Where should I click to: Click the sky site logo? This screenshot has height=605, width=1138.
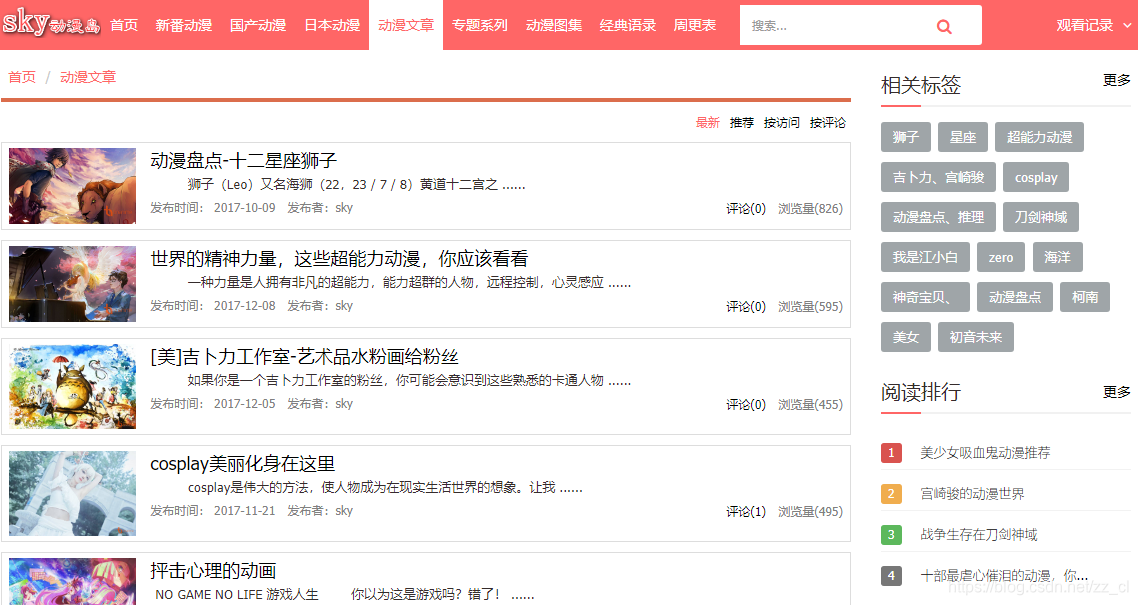click(51, 24)
